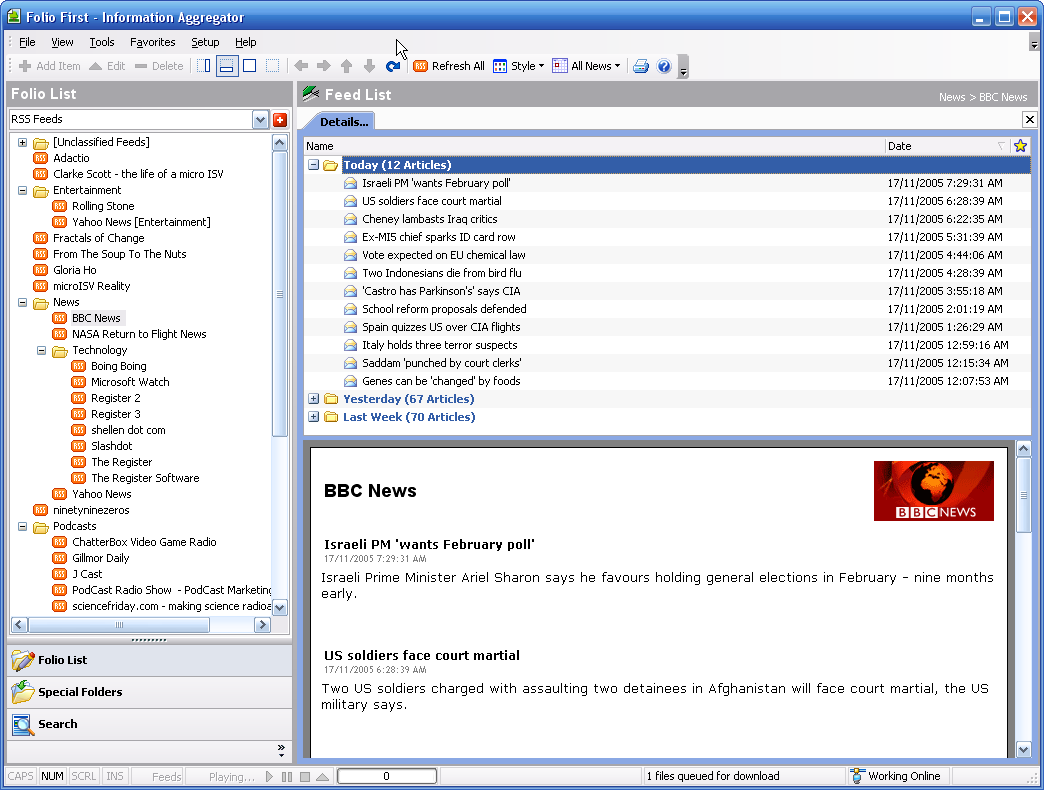The width and height of the screenshot is (1044, 790).
Task: Click the star icon in the feed list header
Action: [1020, 146]
